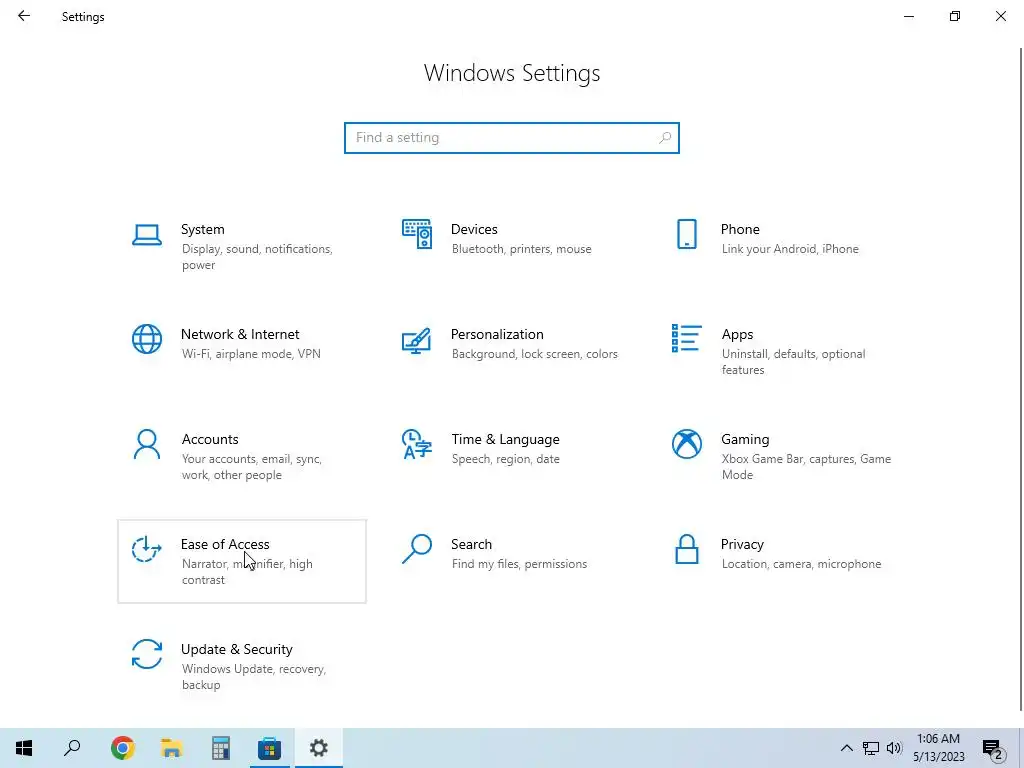Screen dimensions: 1024x768
Task: Click the volume speaker tray icon
Action: 894,748
